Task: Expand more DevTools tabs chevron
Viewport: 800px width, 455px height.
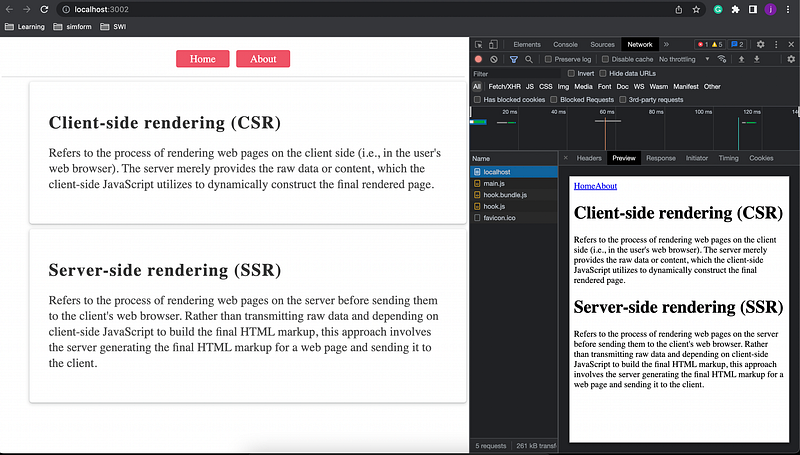Action: coord(666,44)
